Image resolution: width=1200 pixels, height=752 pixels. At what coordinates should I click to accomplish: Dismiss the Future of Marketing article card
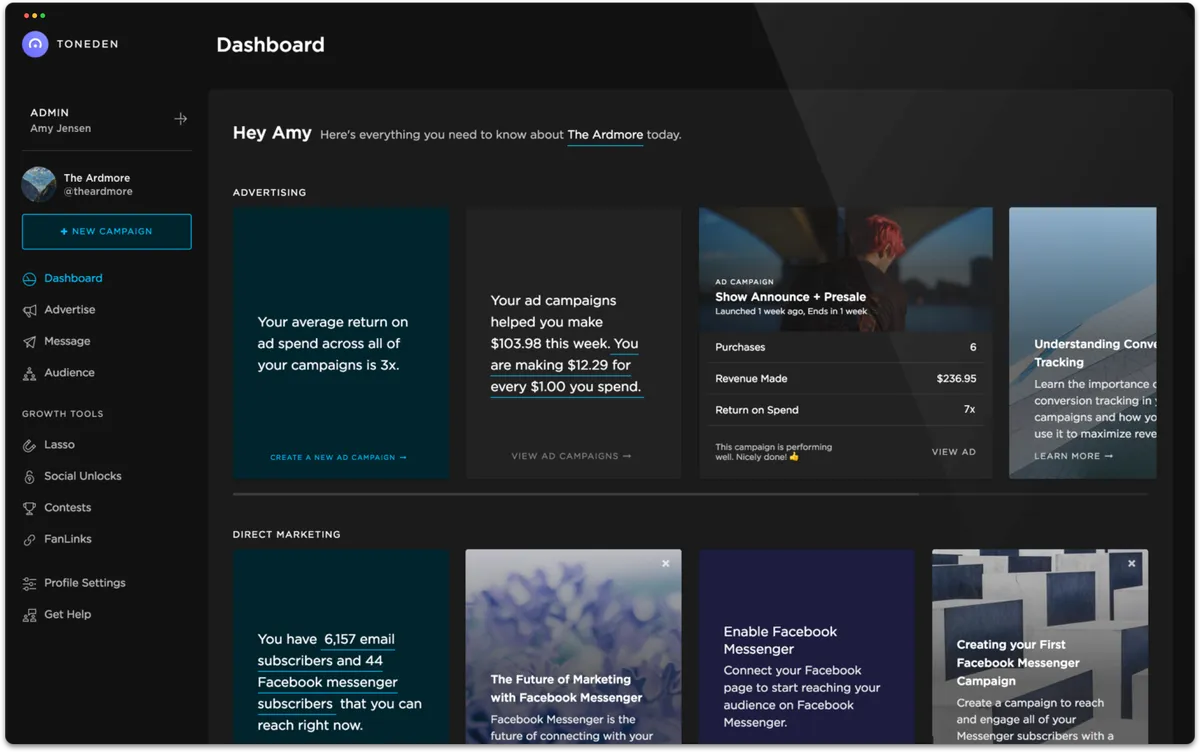tap(665, 563)
